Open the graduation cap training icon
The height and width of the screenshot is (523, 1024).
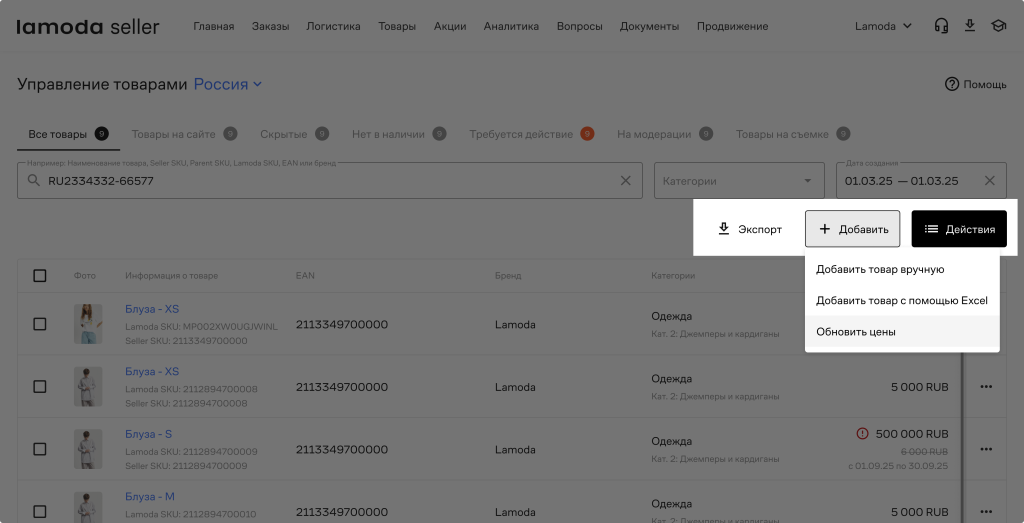(999, 26)
